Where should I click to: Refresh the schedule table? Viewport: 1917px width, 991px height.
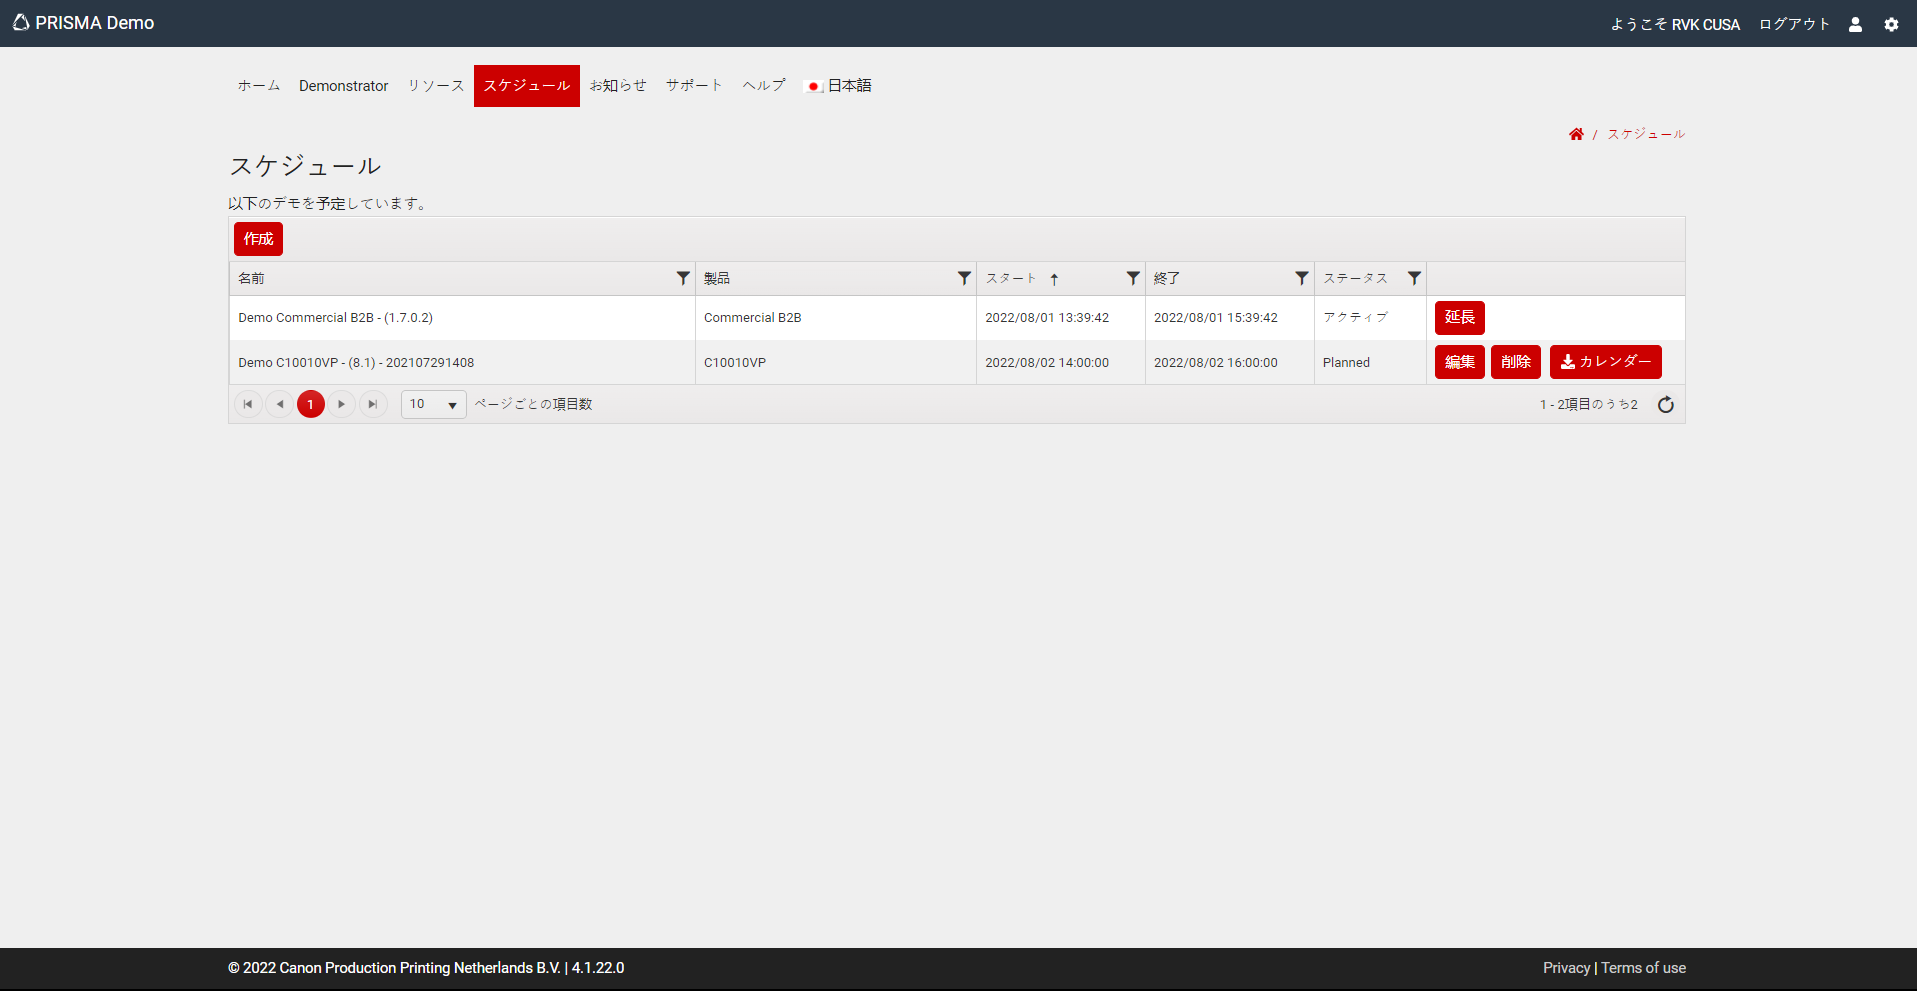click(1666, 404)
